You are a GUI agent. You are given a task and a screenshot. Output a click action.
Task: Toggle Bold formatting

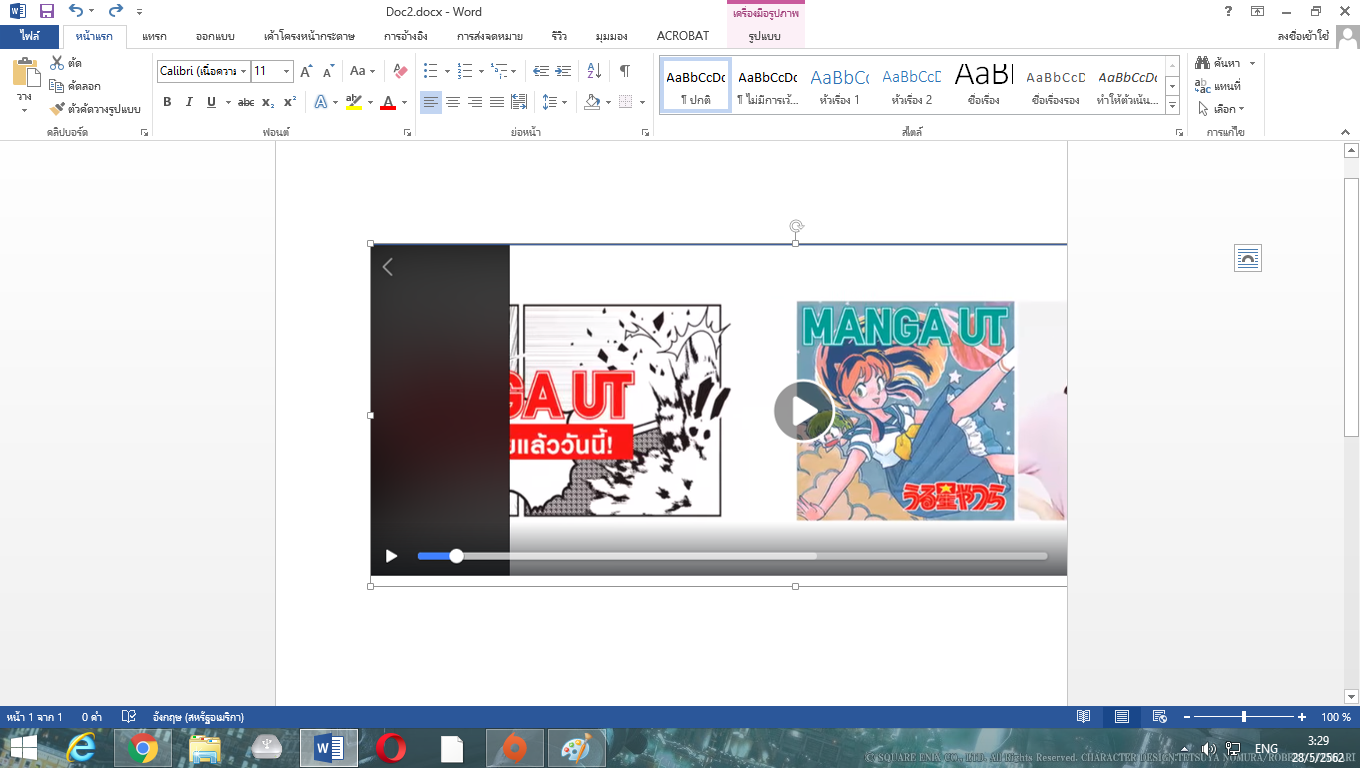(167, 102)
